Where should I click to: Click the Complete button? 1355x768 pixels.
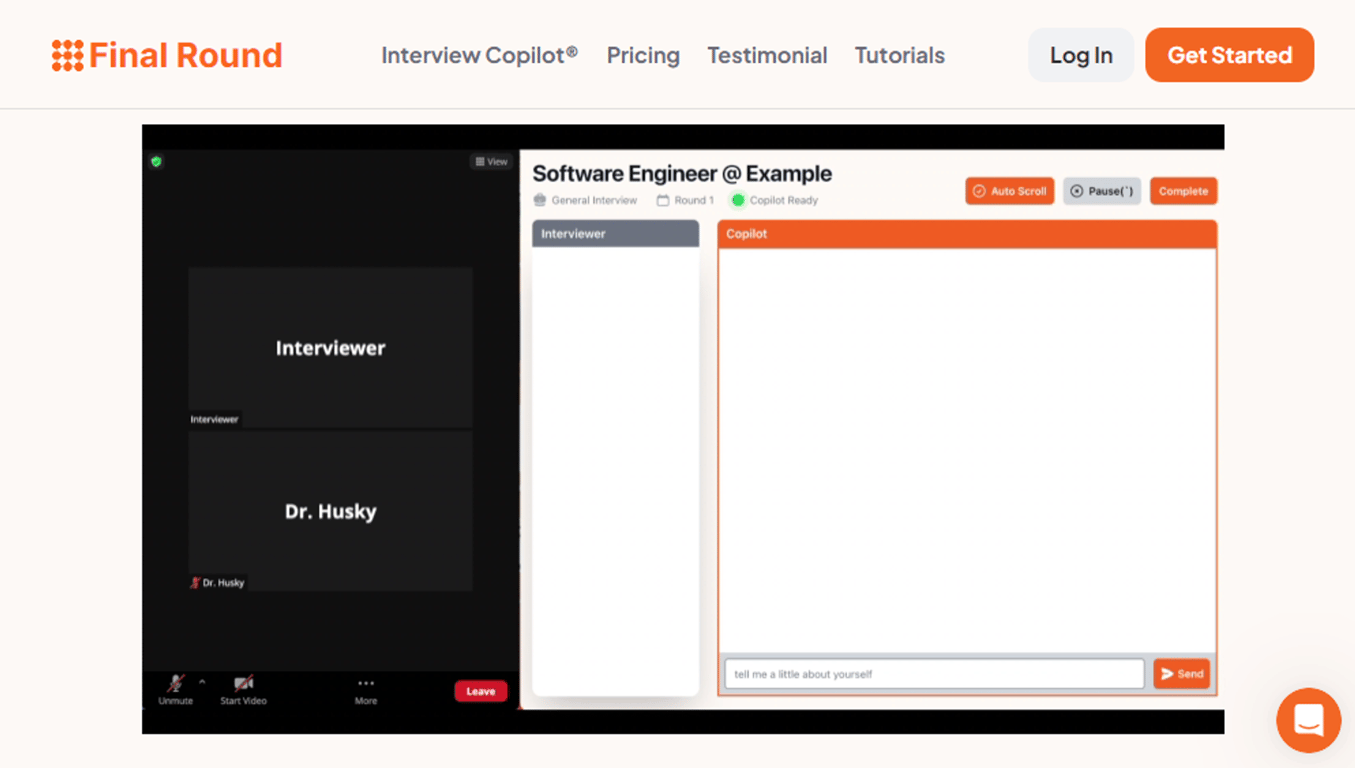pyautogui.click(x=1183, y=191)
